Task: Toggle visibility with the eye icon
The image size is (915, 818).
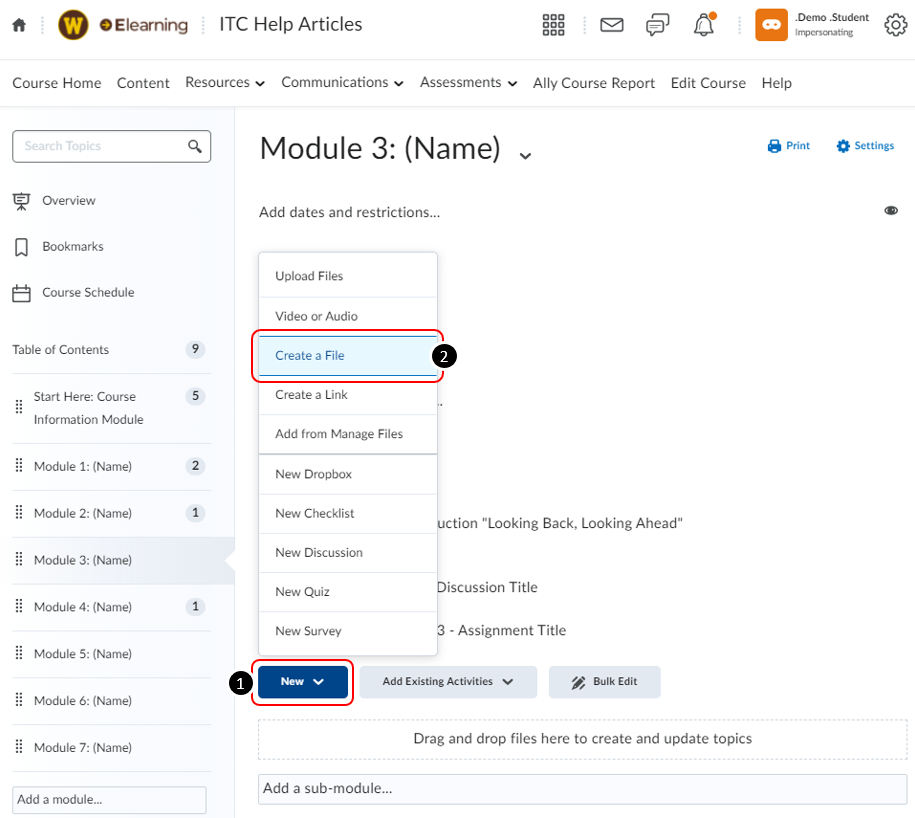Action: click(891, 210)
